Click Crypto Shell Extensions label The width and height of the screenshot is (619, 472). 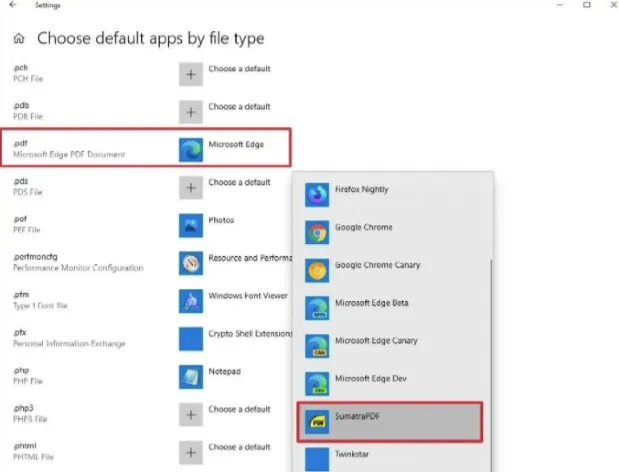(x=250, y=334)
